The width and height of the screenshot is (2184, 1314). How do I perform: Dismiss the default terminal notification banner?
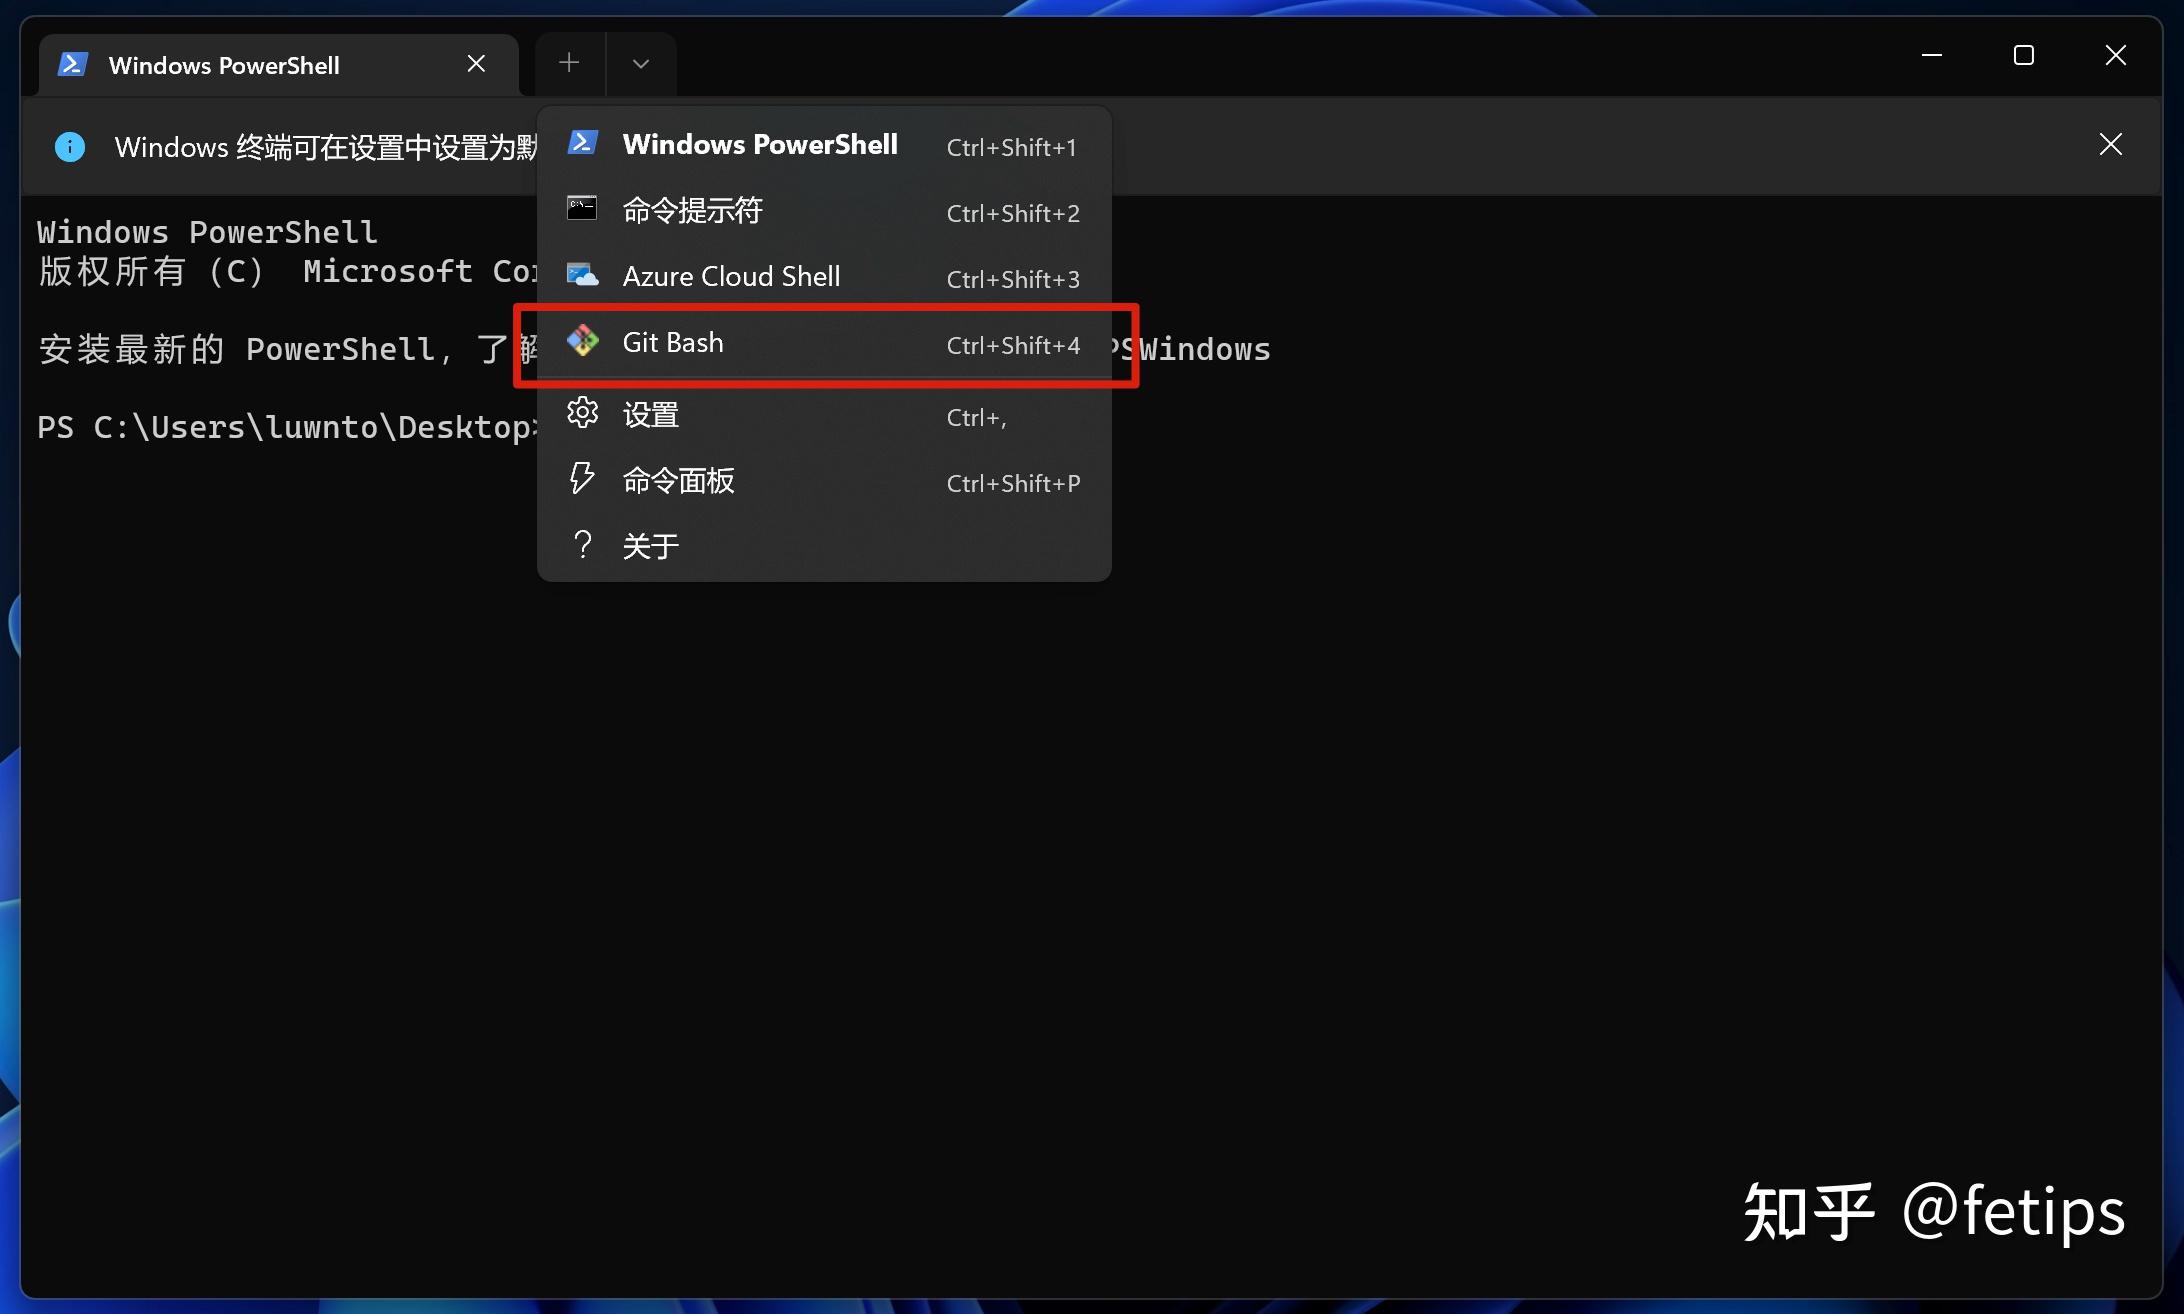pyautogui.click(x=2110, y=144)
